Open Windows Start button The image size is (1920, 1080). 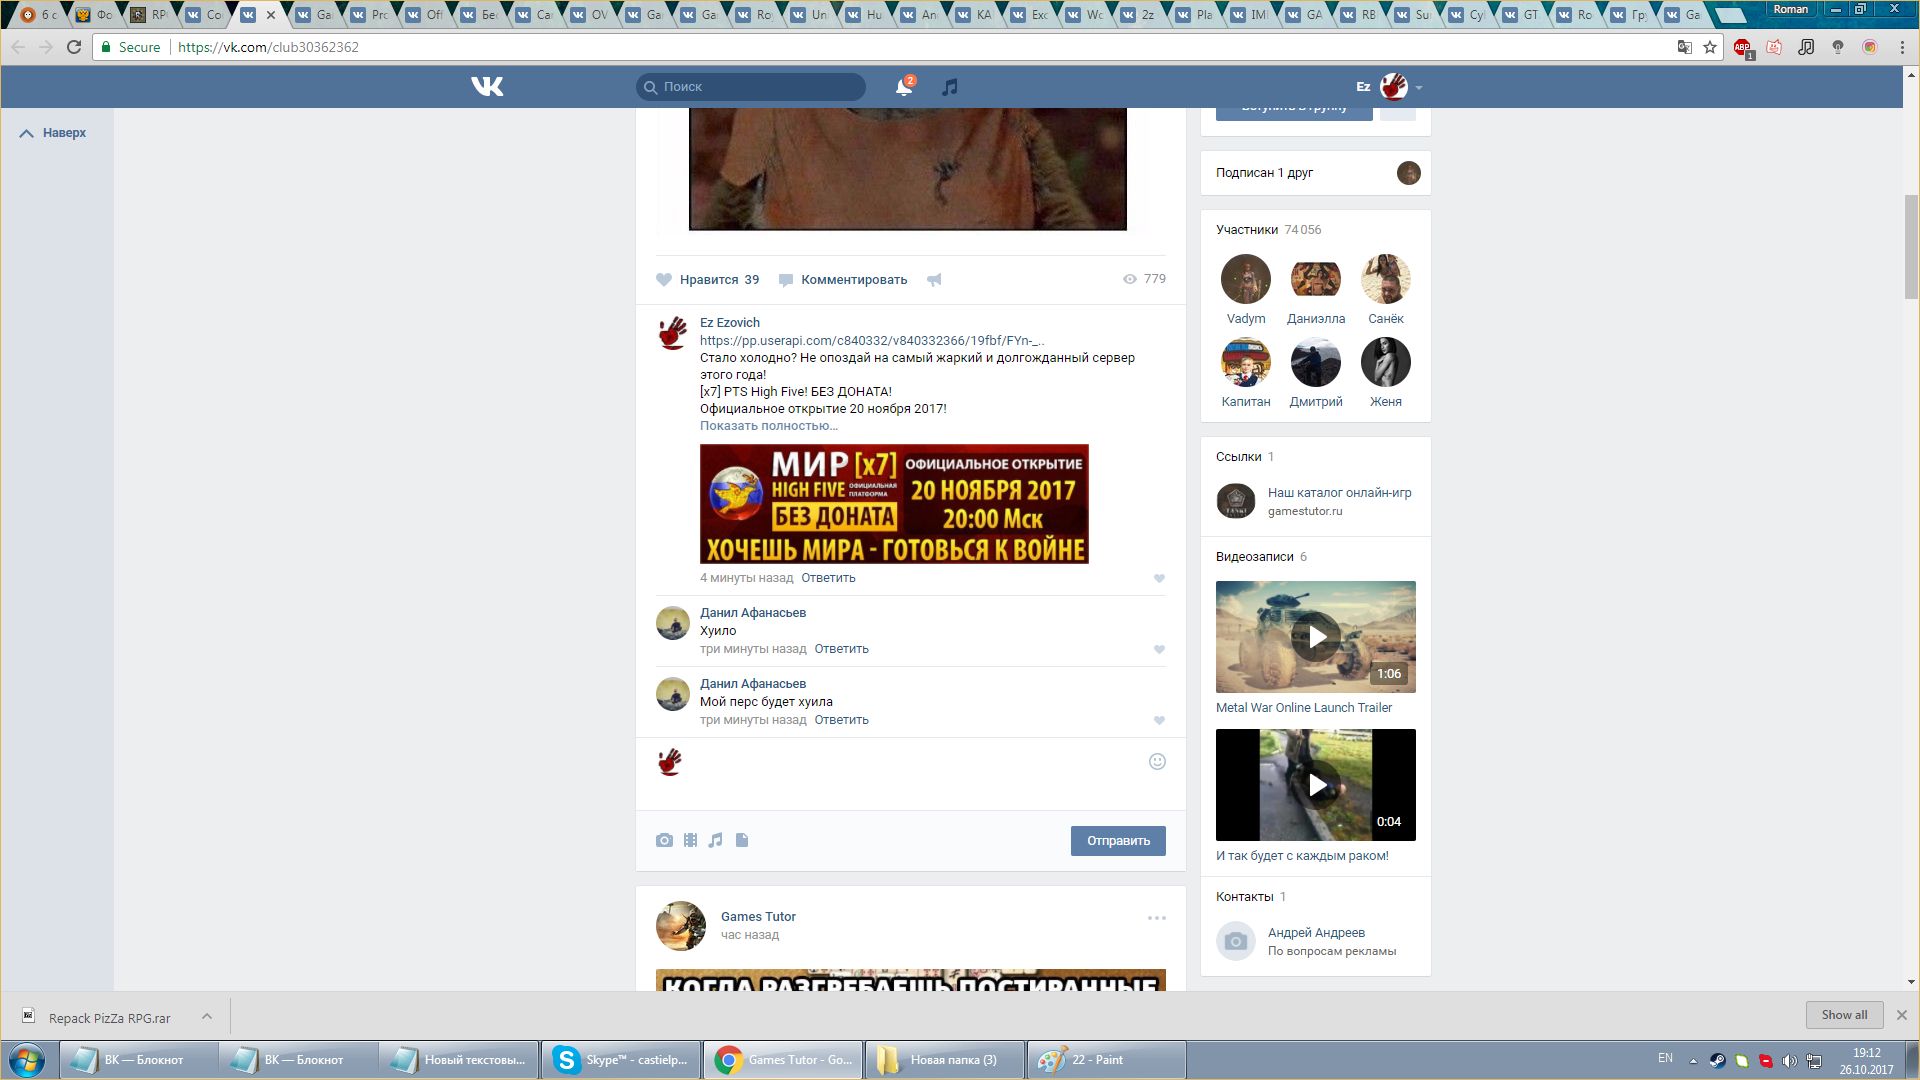pos(27,1060)
